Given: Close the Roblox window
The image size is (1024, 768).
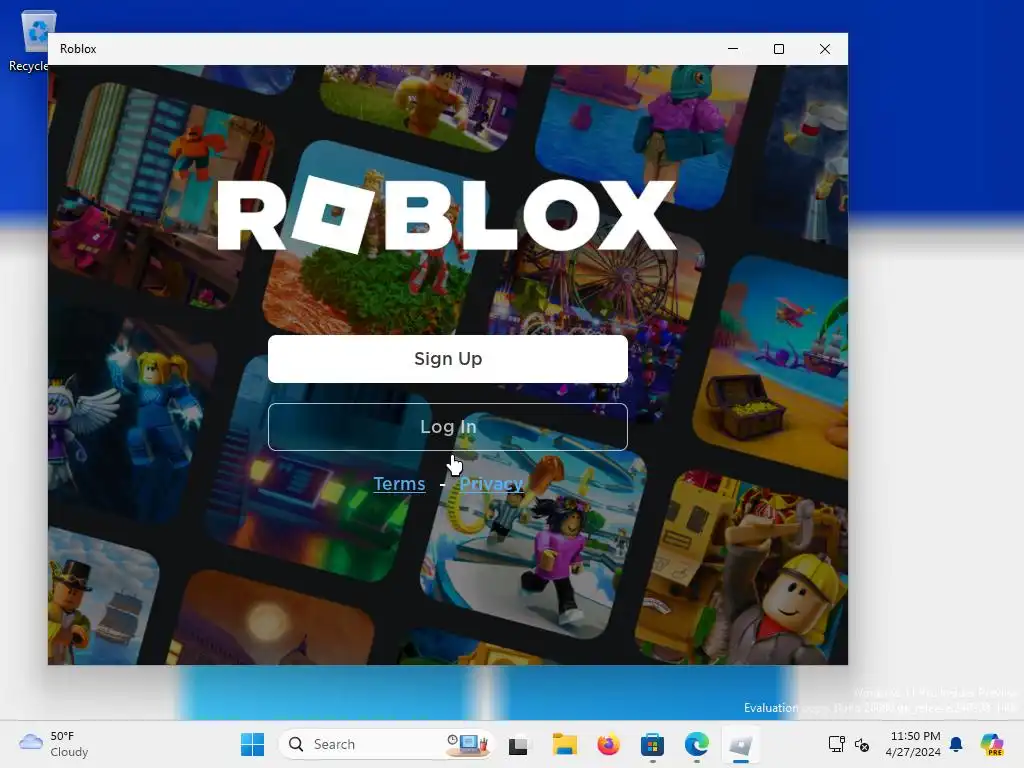Looking at the screenshot, I should 825,49.
